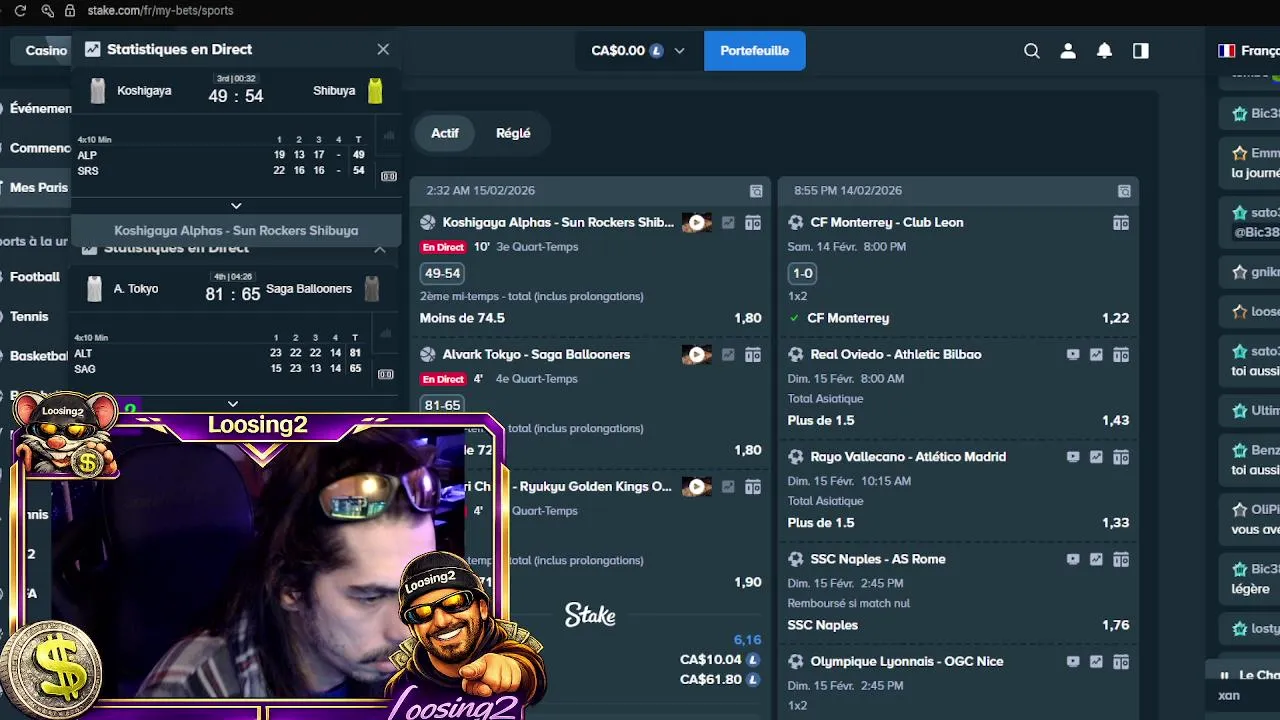Screen dimensions: 1280x720
Task: Expand the Koshigaya vs Shibuya stats chevron
Action: (x=236, y=206)
